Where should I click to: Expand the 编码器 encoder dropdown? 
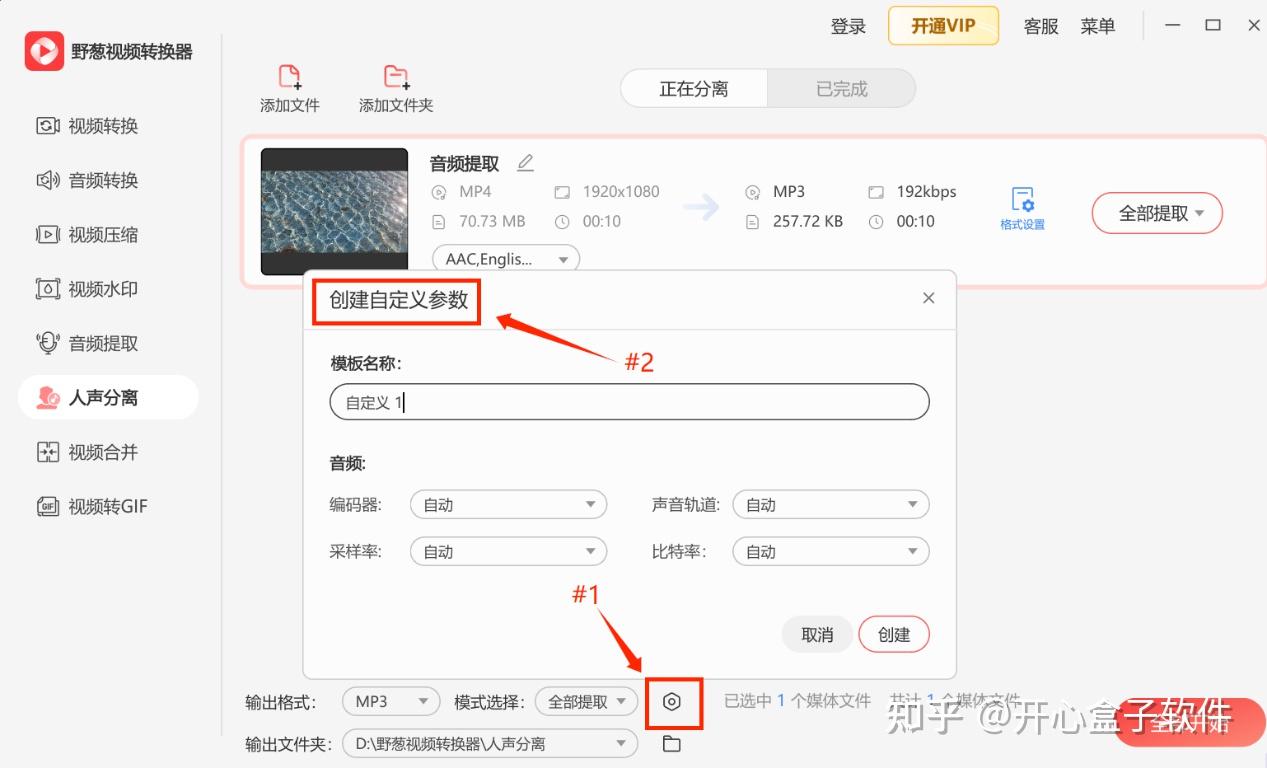[x=508, y=505]
